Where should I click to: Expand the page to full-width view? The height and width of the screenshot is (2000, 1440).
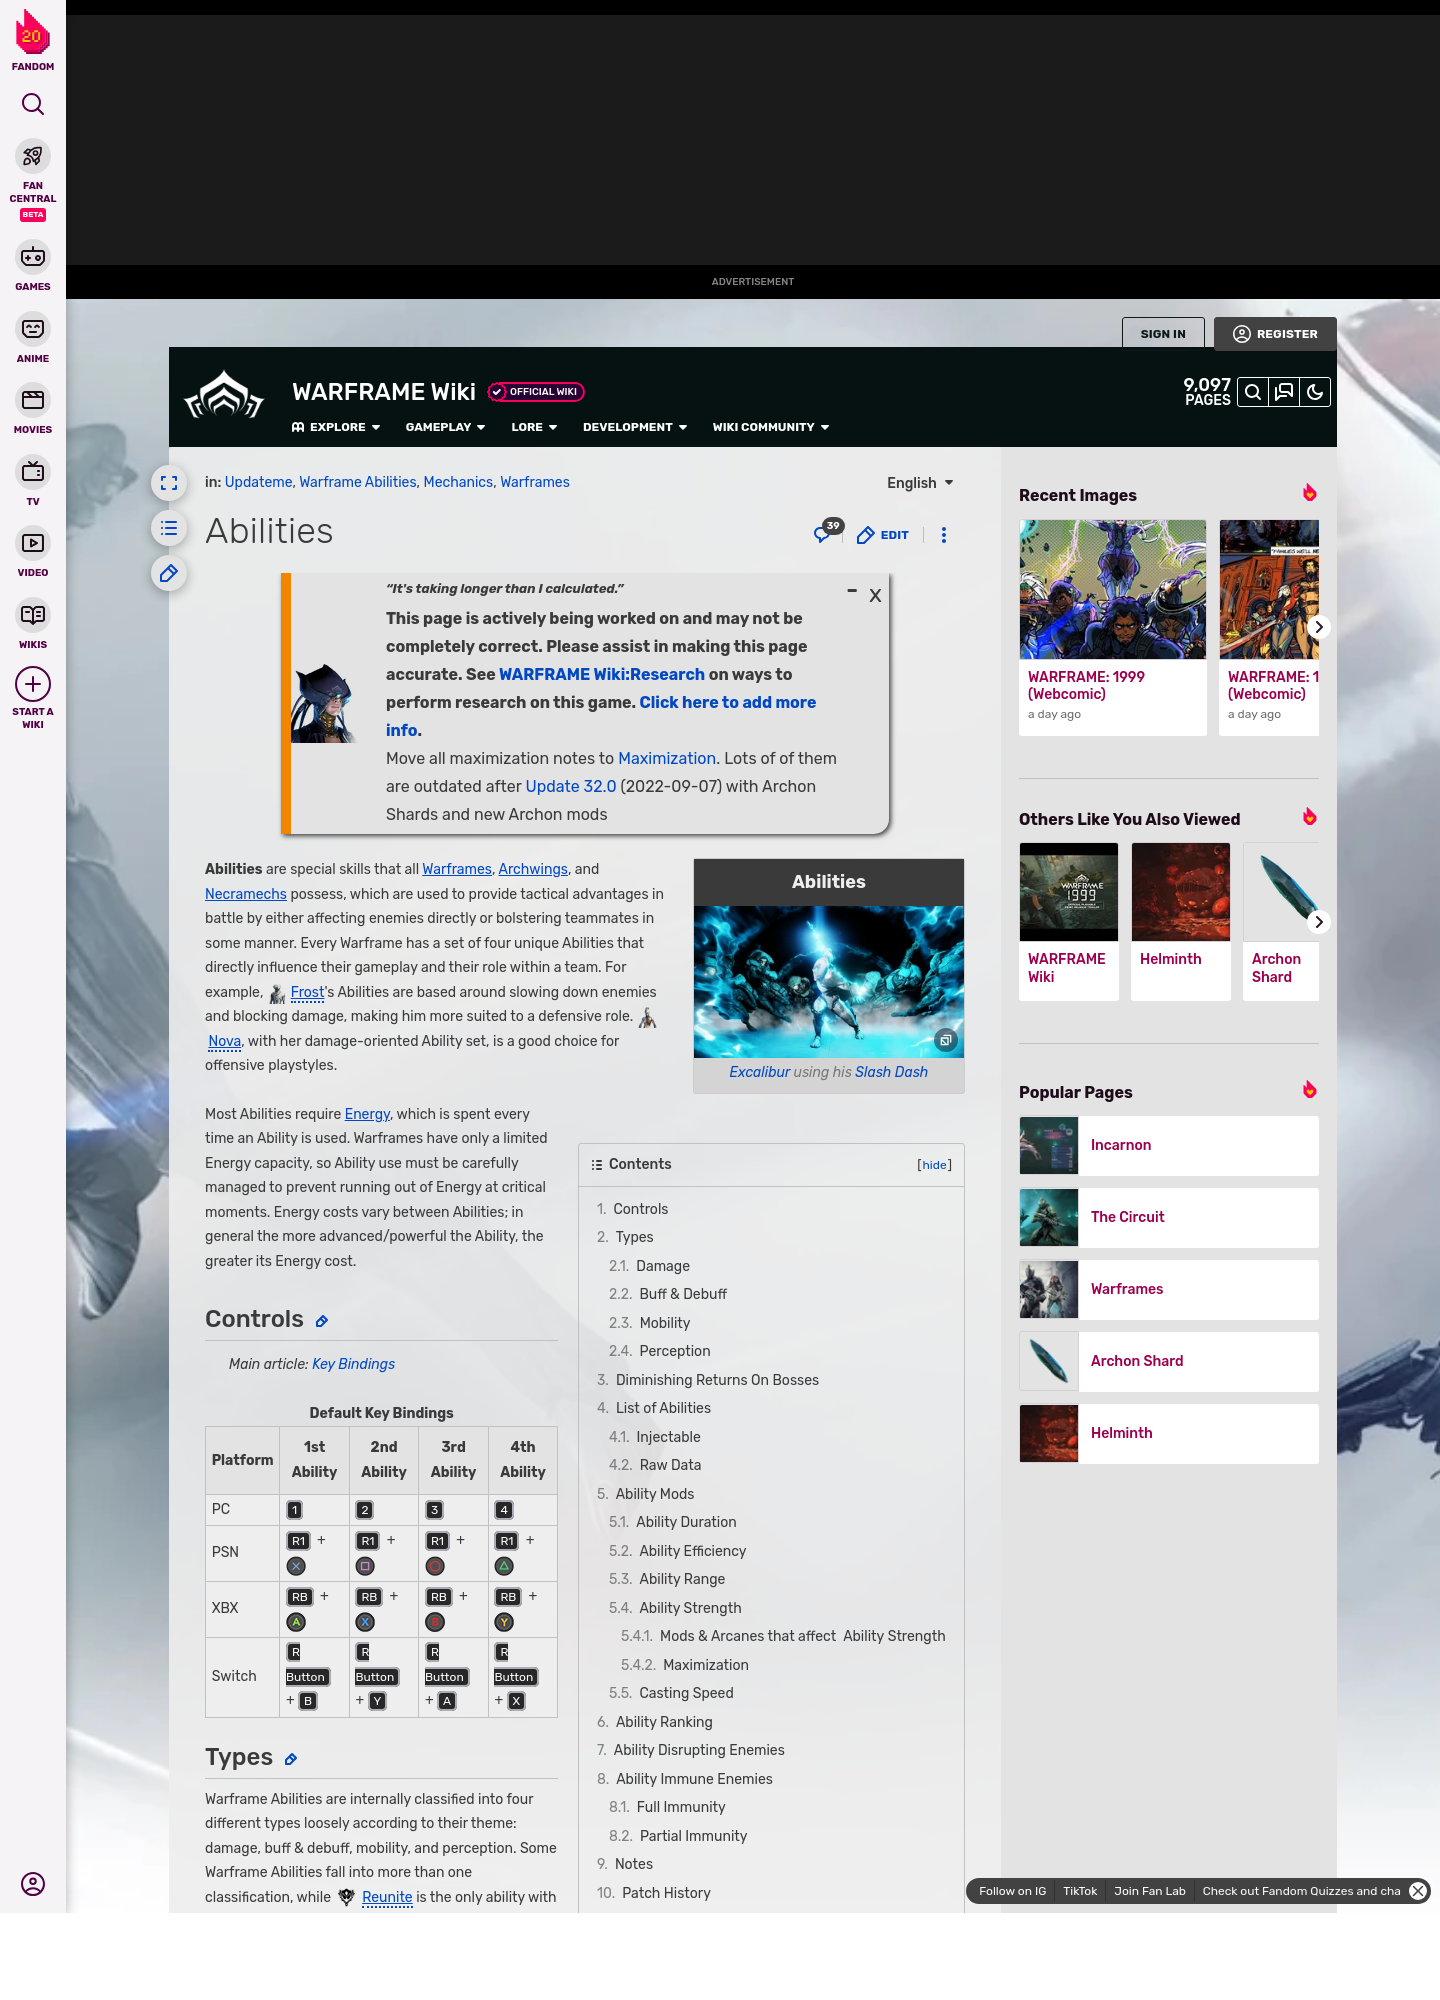[169, 483]
